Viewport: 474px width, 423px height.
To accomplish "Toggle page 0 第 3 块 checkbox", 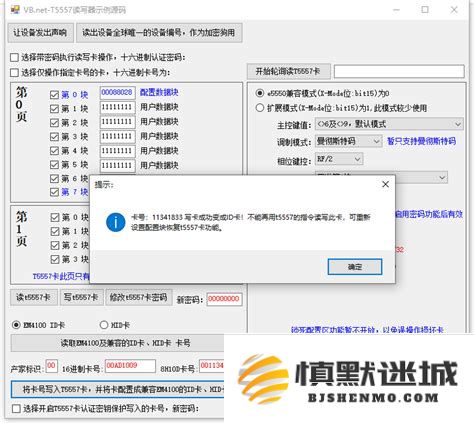I will point(54,137).
